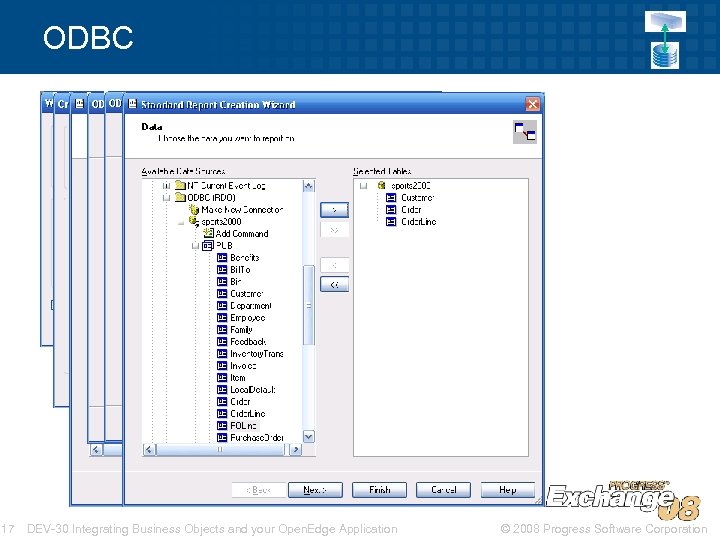Click the PUB schema icon
Image resolution: width=720 pixels, height=540 pixels.
[208, 245]
